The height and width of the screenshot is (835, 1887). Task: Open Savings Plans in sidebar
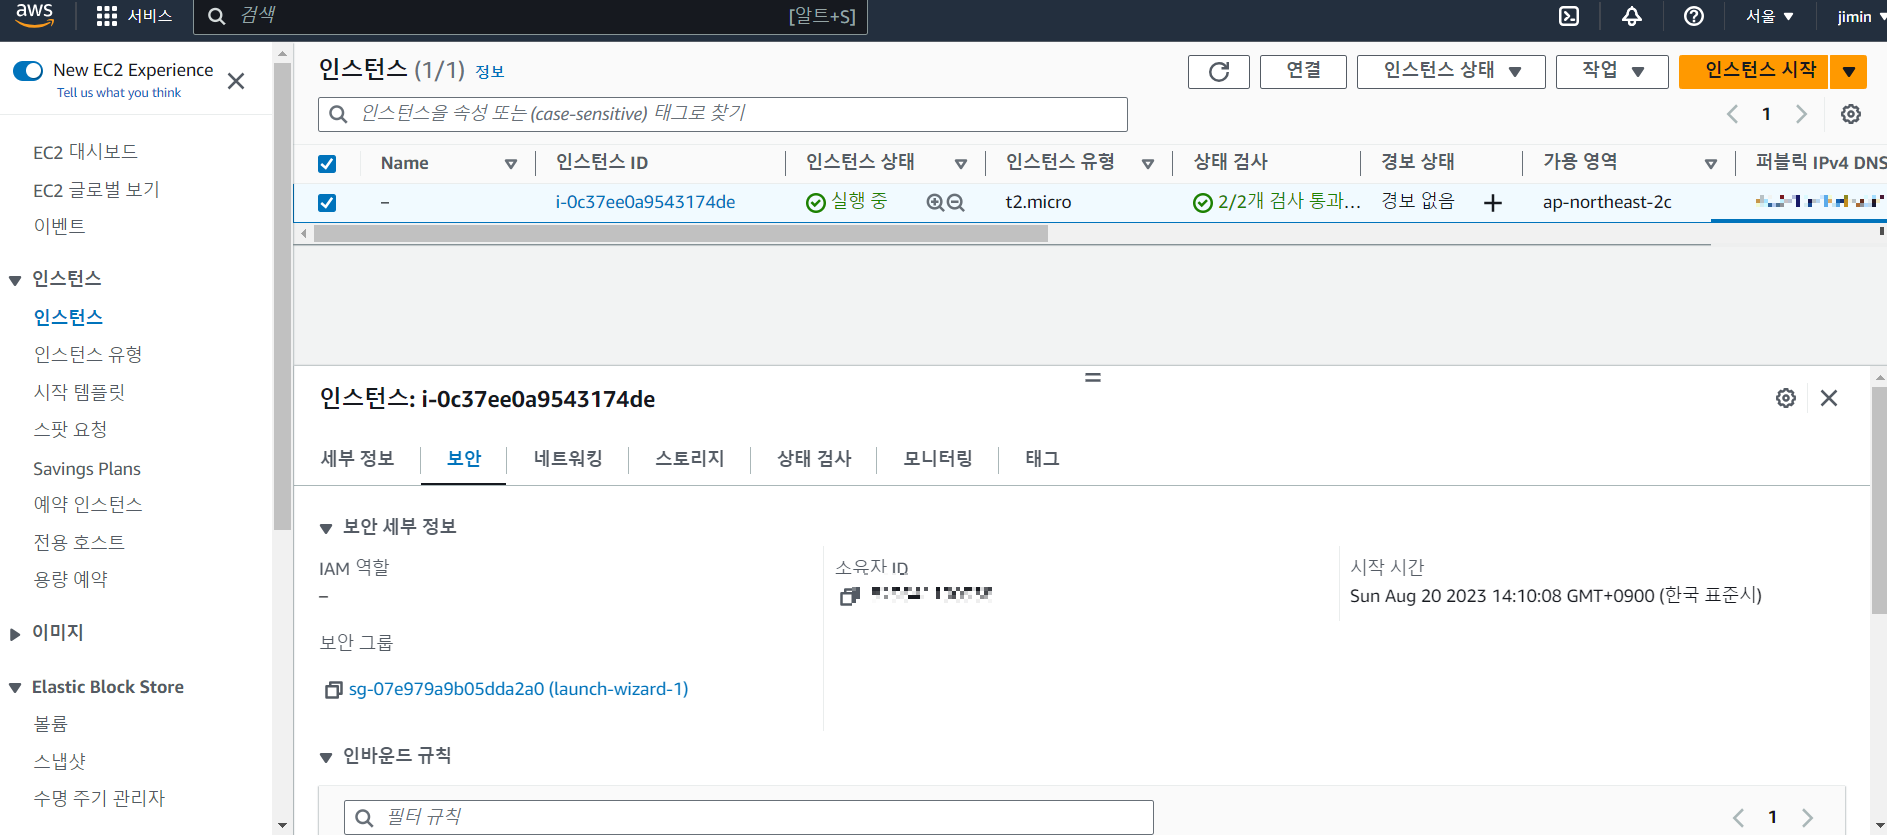(x=87, y=469)
